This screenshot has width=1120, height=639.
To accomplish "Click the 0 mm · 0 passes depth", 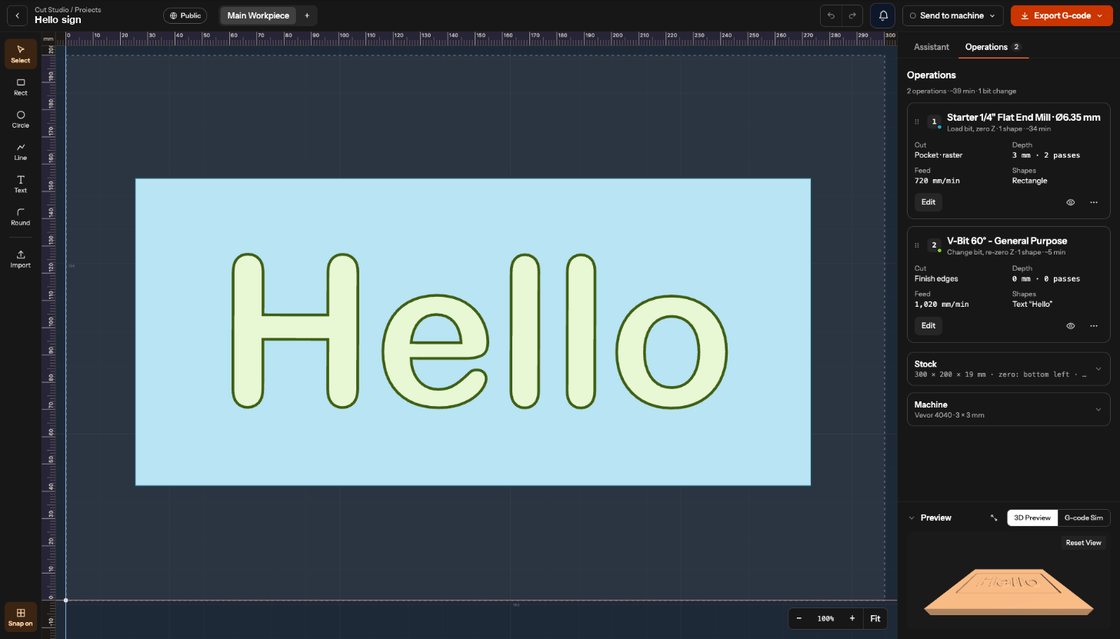I will click(x=1046, y=279).
